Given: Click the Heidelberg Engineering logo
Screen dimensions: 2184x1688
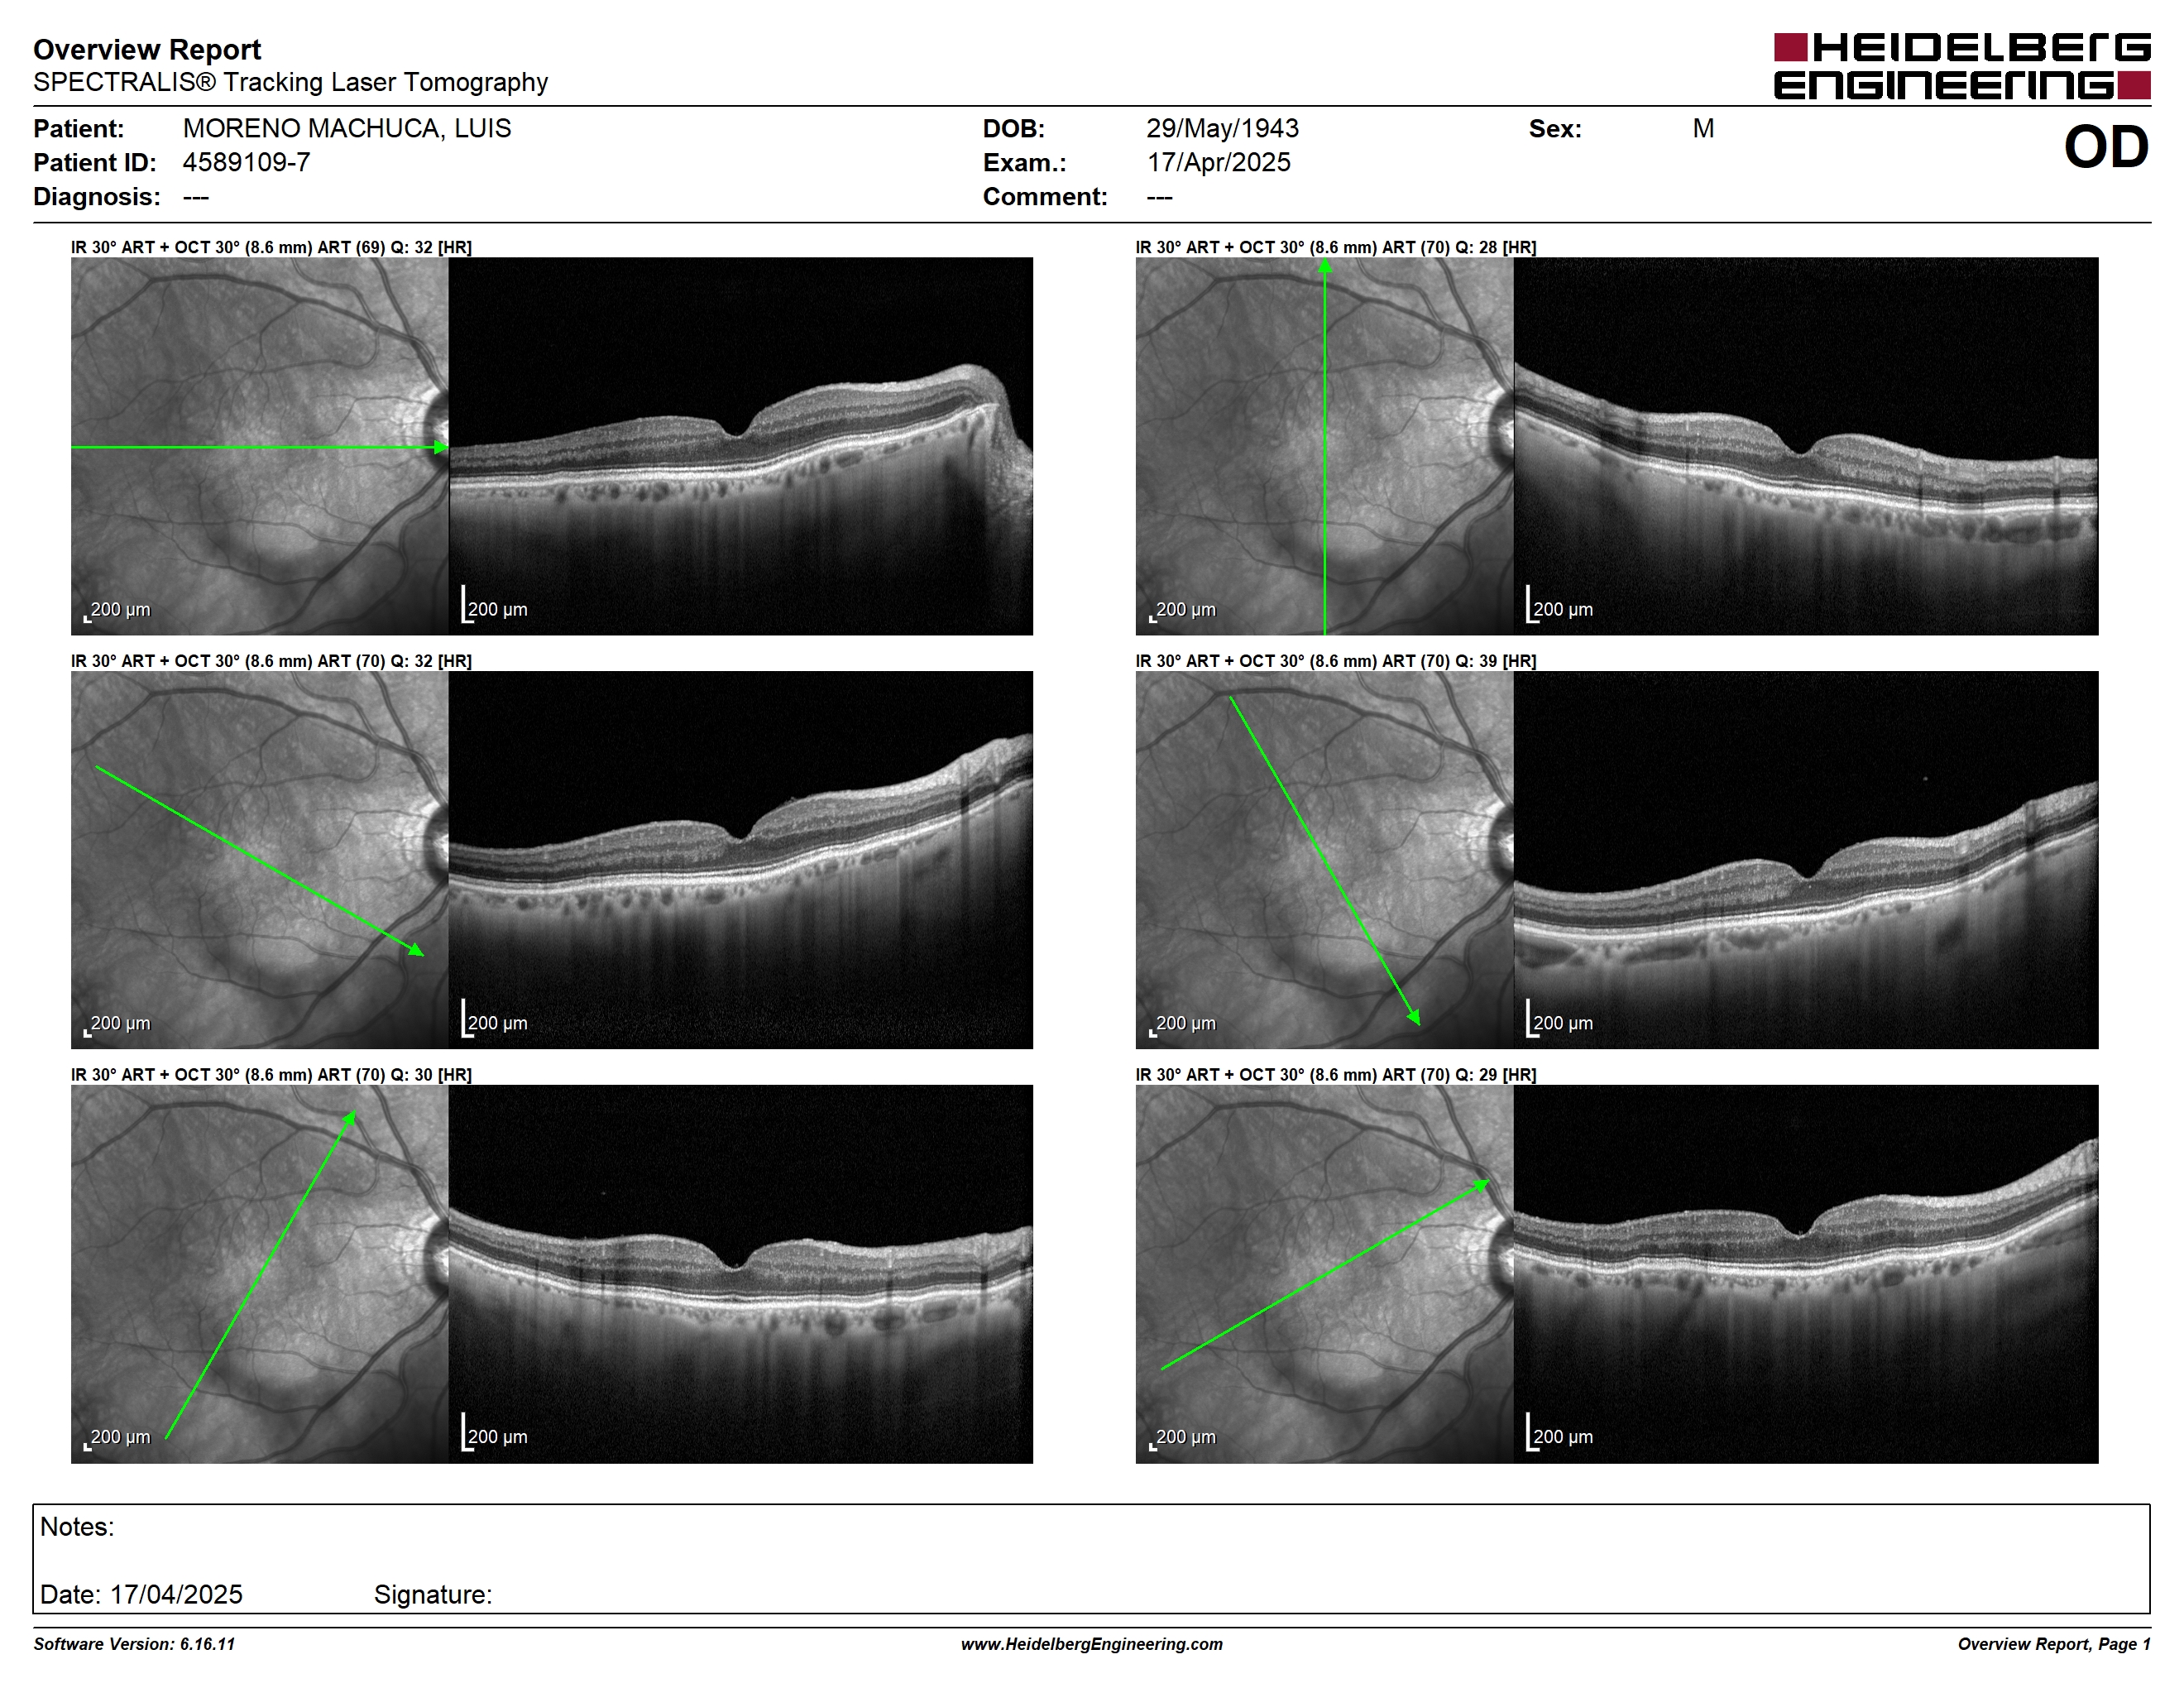Looking at the screenshot, I should pos(1961,66).
